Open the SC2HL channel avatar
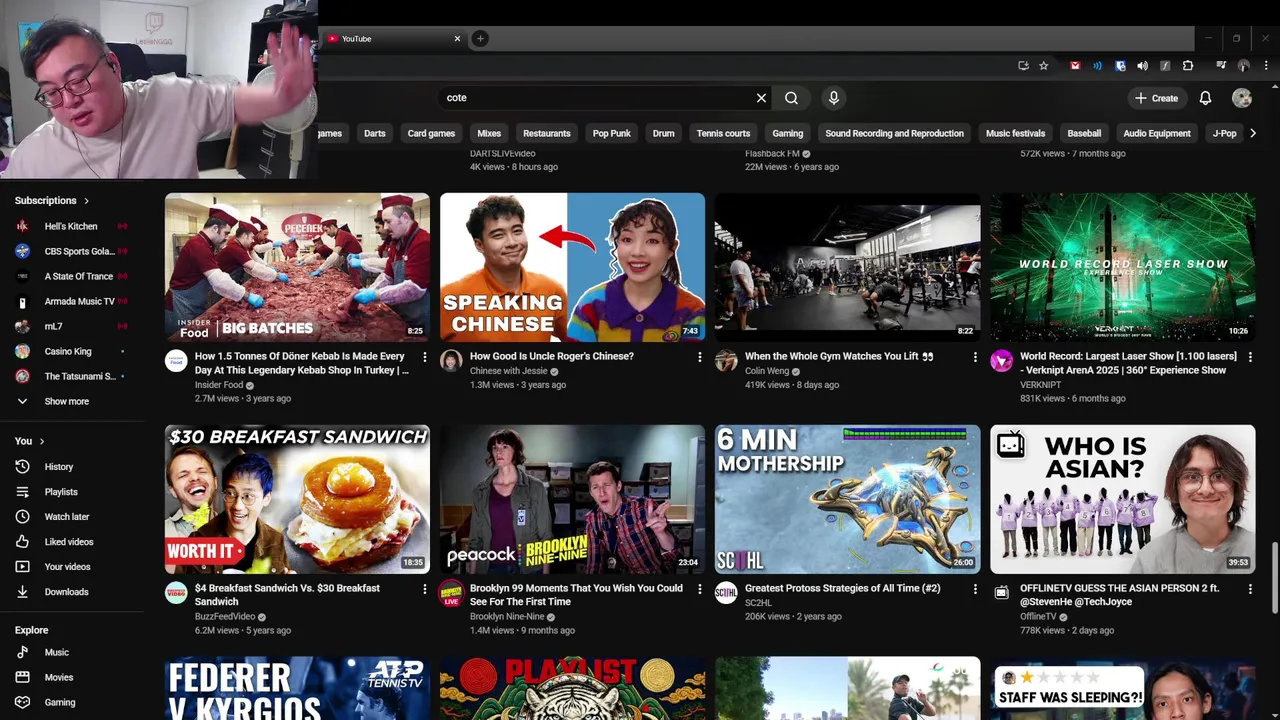 tap(726, 593)
